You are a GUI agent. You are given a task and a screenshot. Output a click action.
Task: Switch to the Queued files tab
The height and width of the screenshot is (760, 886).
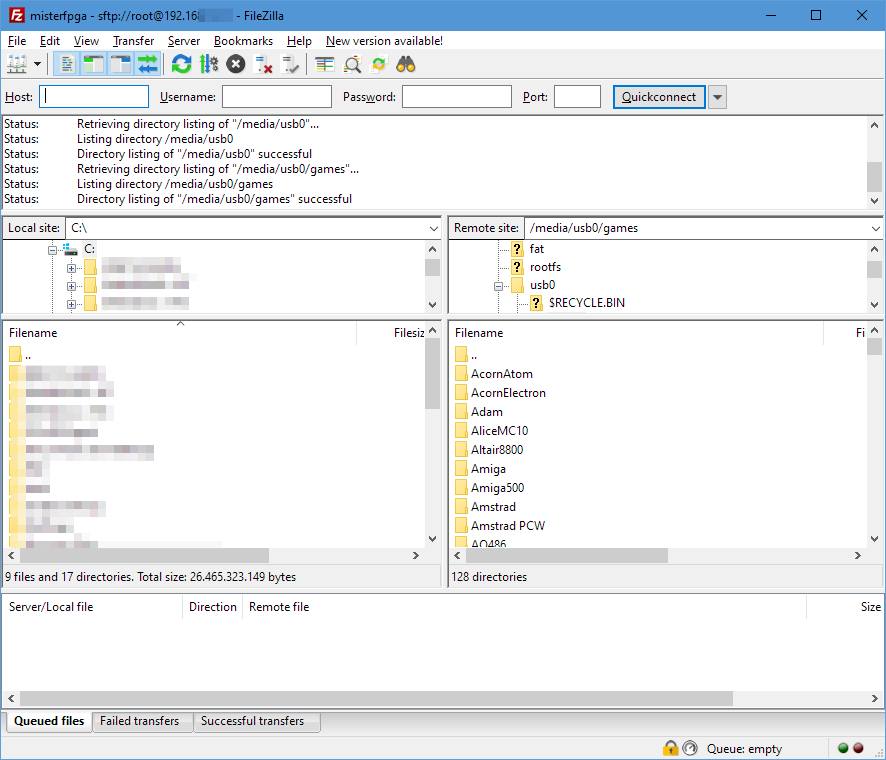49,721
